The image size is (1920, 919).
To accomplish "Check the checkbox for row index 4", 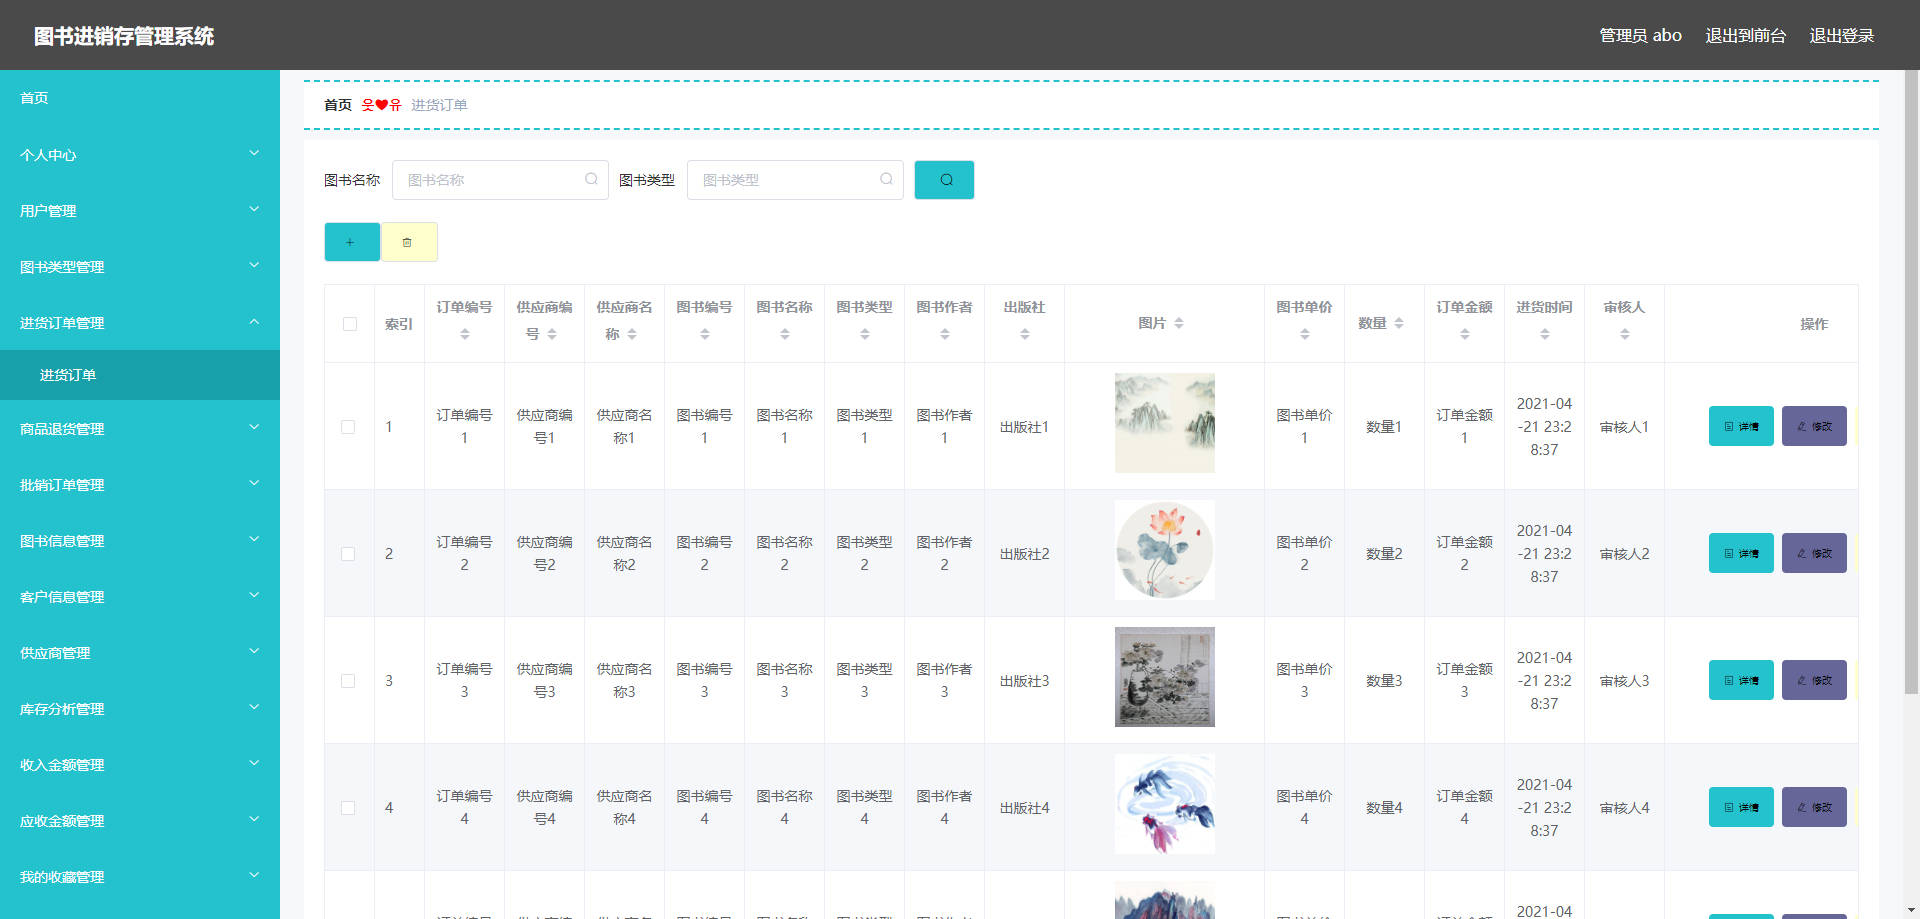I will coord(348,808).
